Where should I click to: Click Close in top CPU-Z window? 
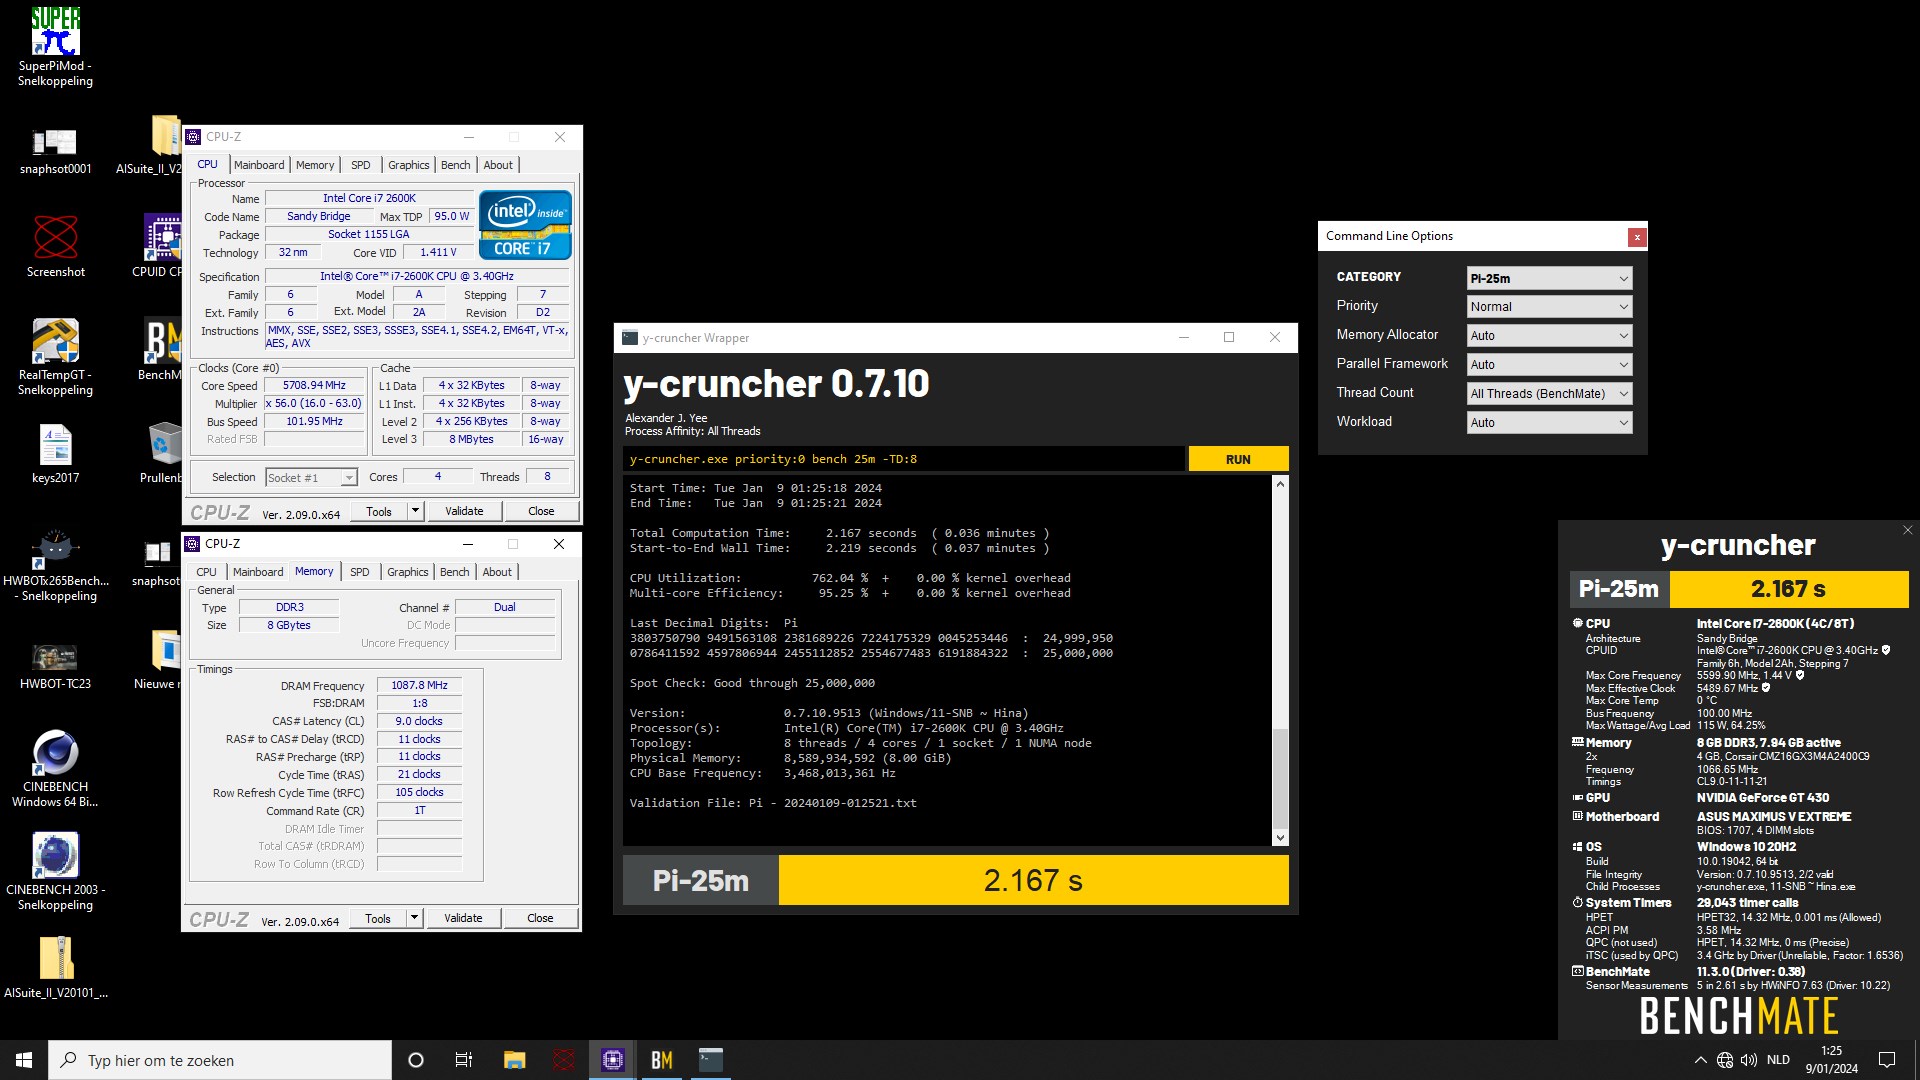pyautogui.click(x=541, y=511)
